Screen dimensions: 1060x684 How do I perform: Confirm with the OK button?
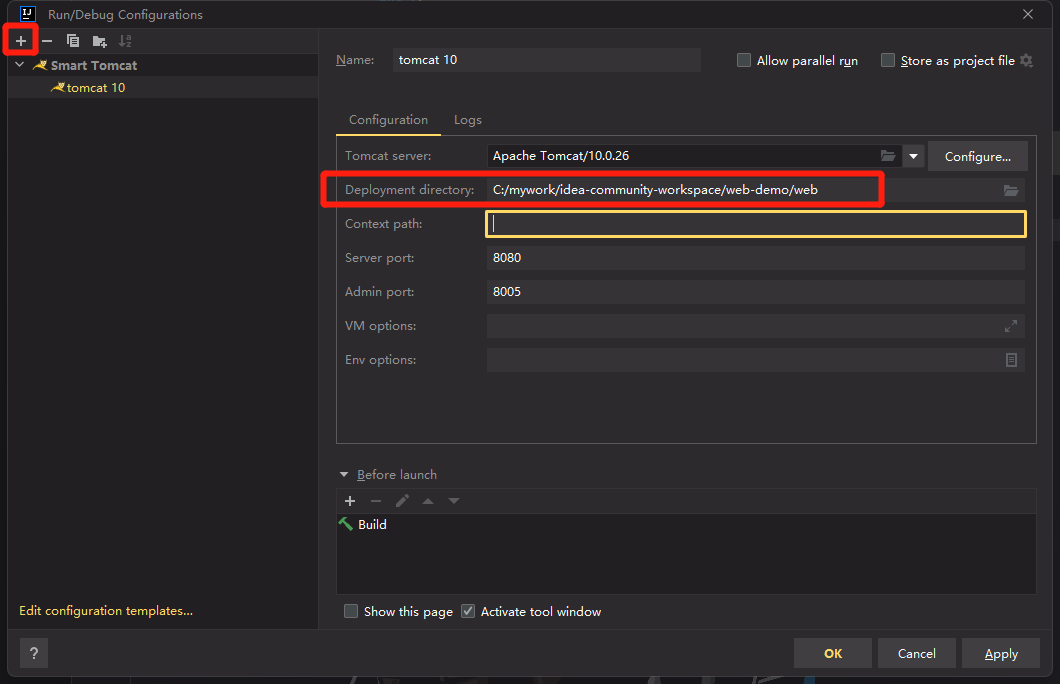click(x=833, y=654)
